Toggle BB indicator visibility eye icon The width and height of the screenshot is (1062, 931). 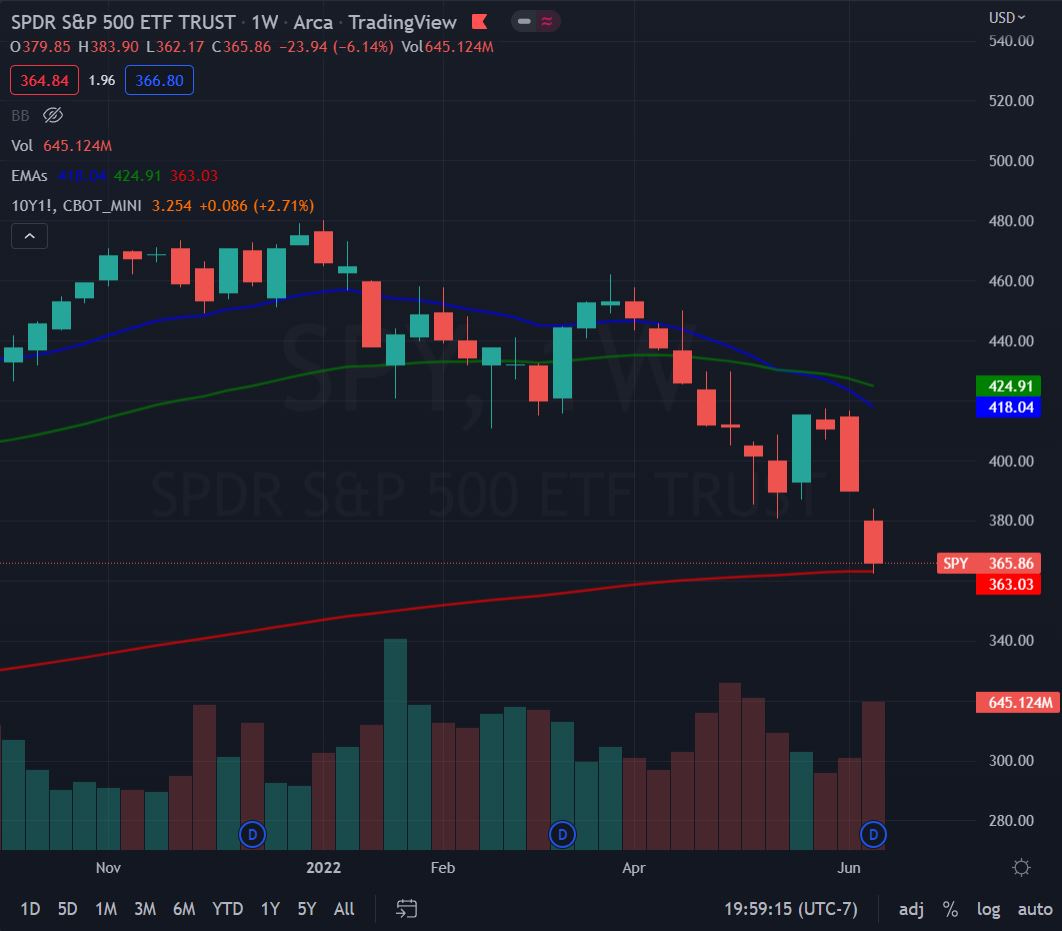pyautogui.click(x=53, y=116)
